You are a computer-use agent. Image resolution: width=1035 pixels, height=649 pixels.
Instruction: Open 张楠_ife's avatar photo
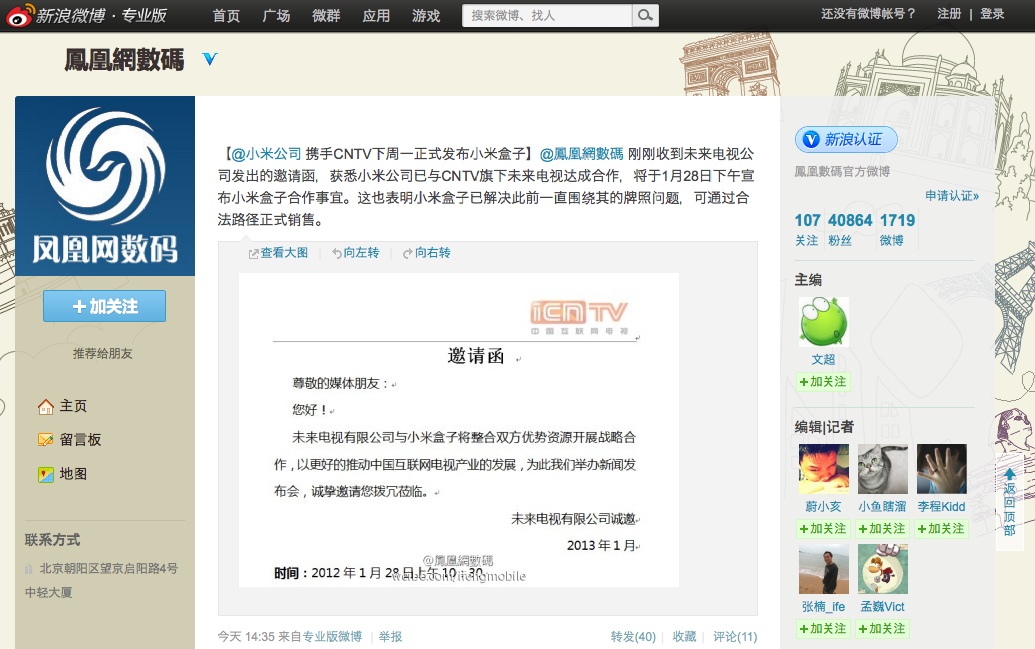[x=824, y=569]
